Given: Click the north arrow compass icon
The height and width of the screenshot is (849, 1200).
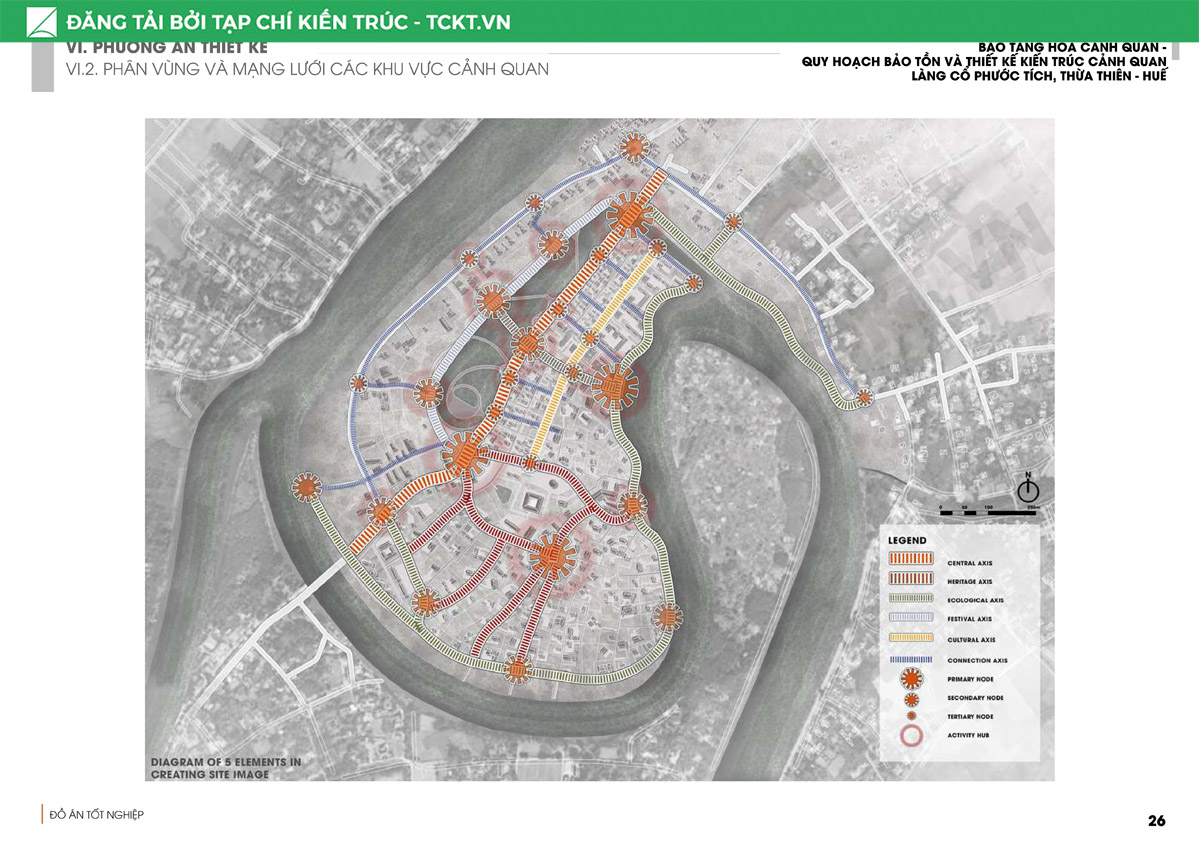Looking at the screenshot, I should pos(1027,490).
